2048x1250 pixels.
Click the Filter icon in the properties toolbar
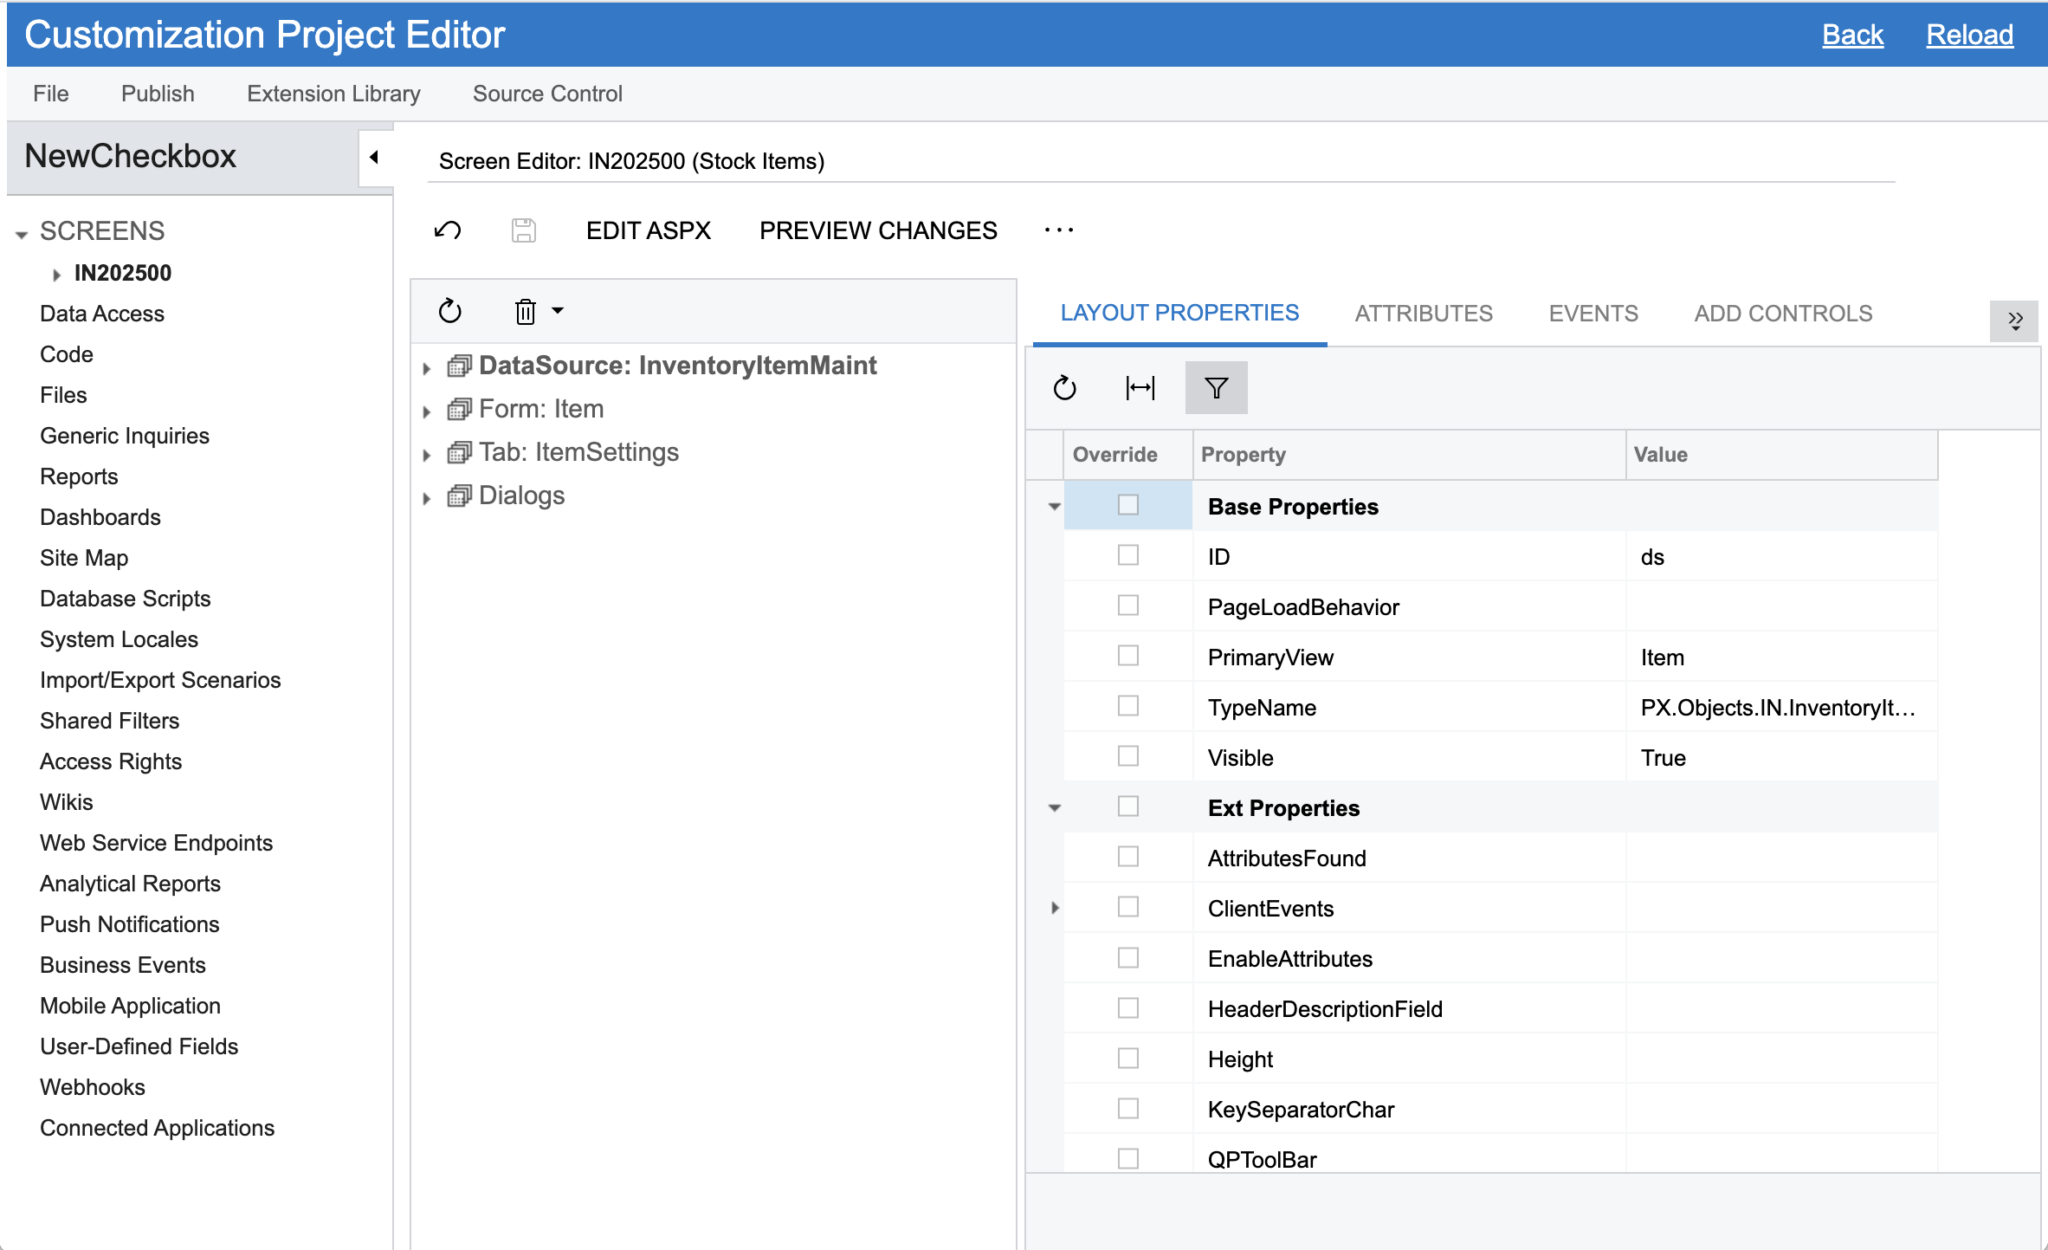(x=1216, y=387)
